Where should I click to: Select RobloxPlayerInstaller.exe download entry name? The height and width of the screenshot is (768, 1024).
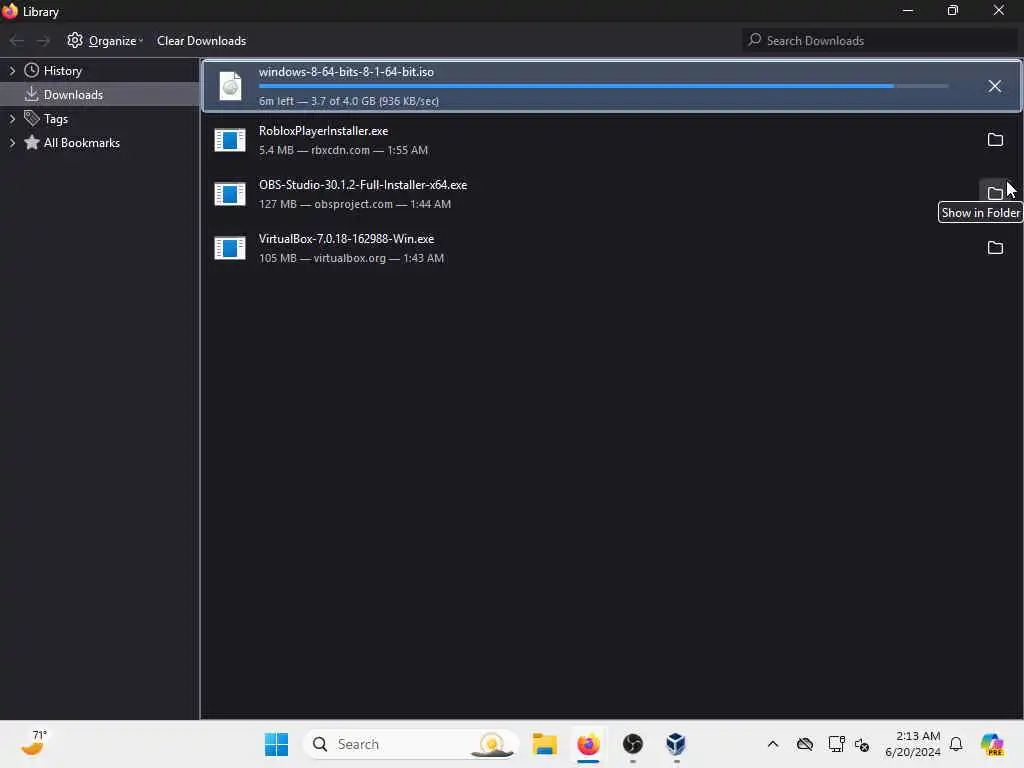pos(323,131)
